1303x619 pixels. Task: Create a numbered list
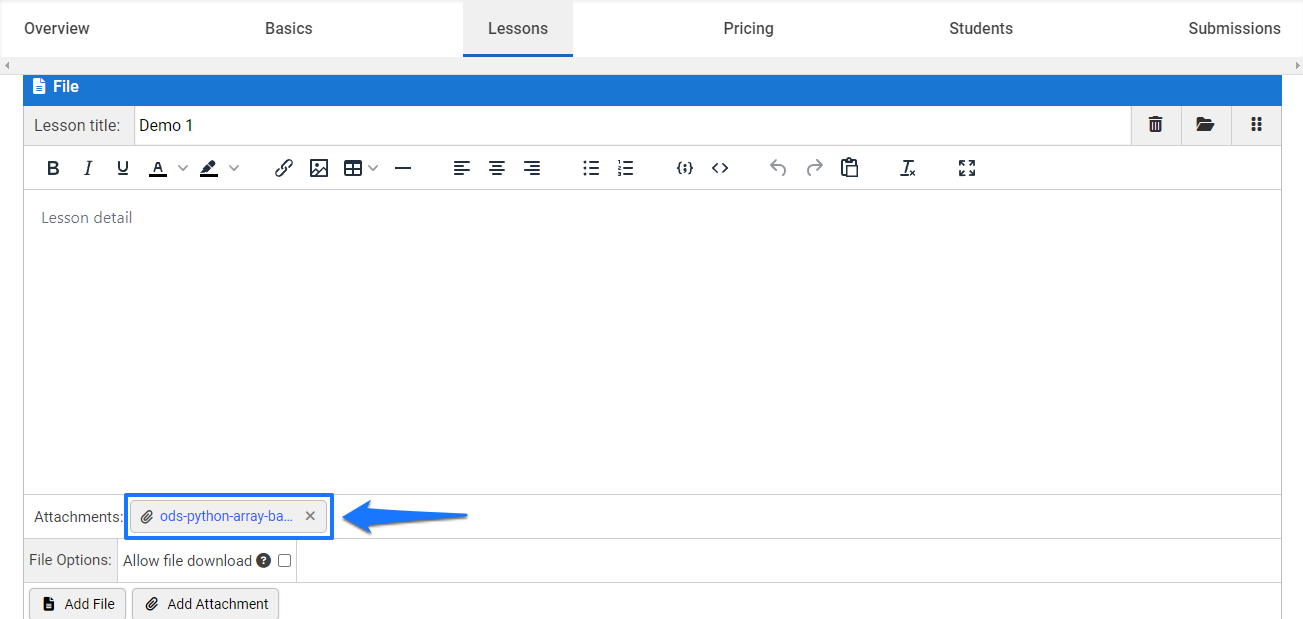tap(626, 168)
